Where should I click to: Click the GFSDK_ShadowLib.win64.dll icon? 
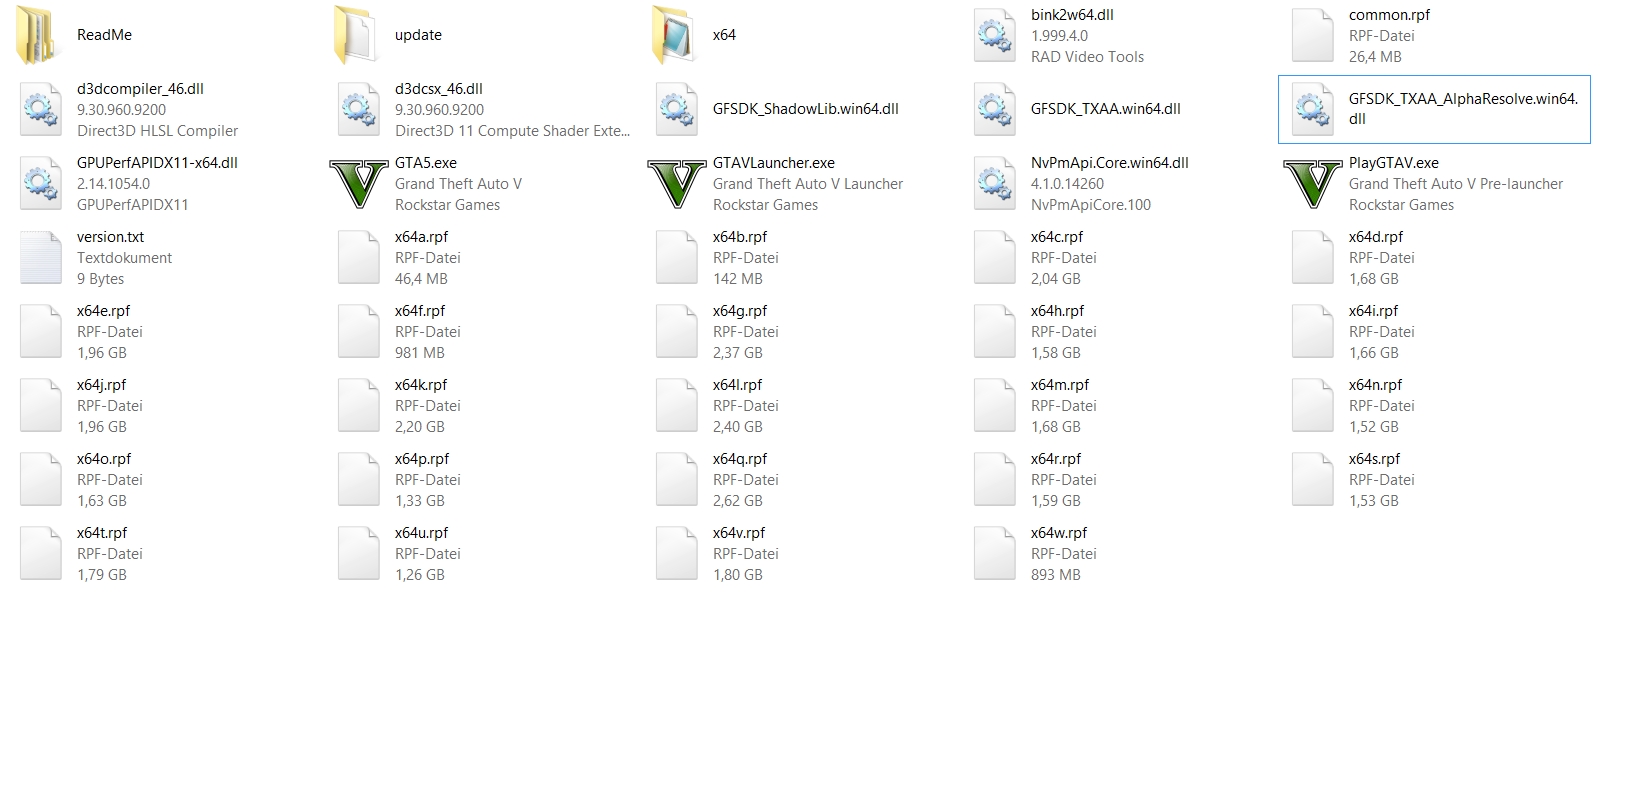pyautogui.click(x=676, y=109)
